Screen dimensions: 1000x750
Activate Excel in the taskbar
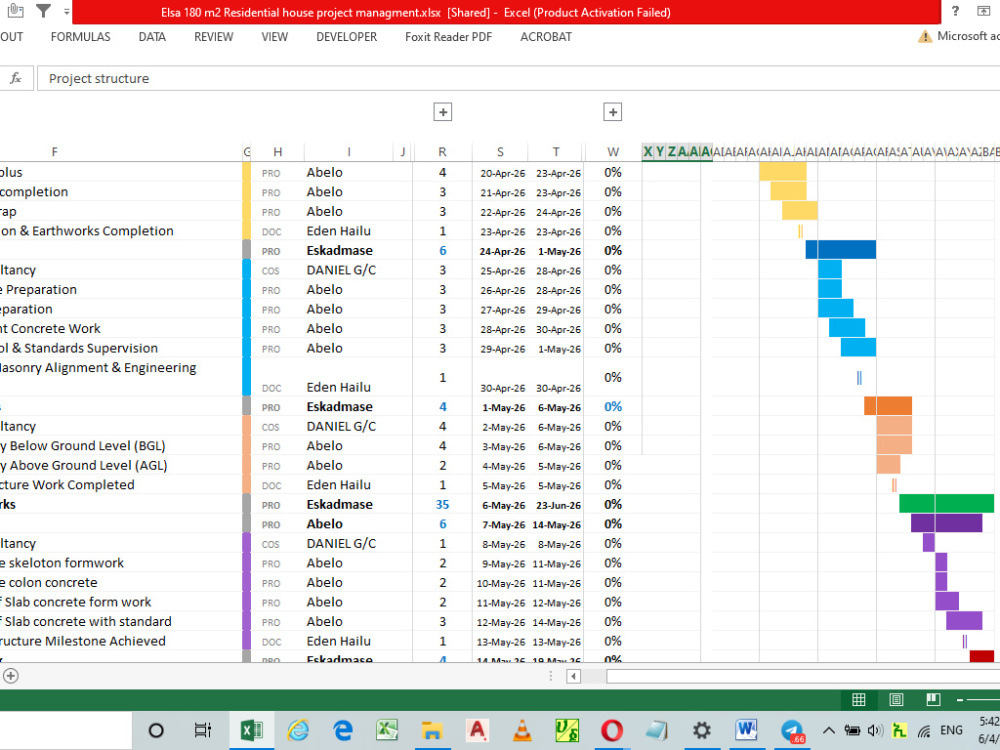click(251, 730)
